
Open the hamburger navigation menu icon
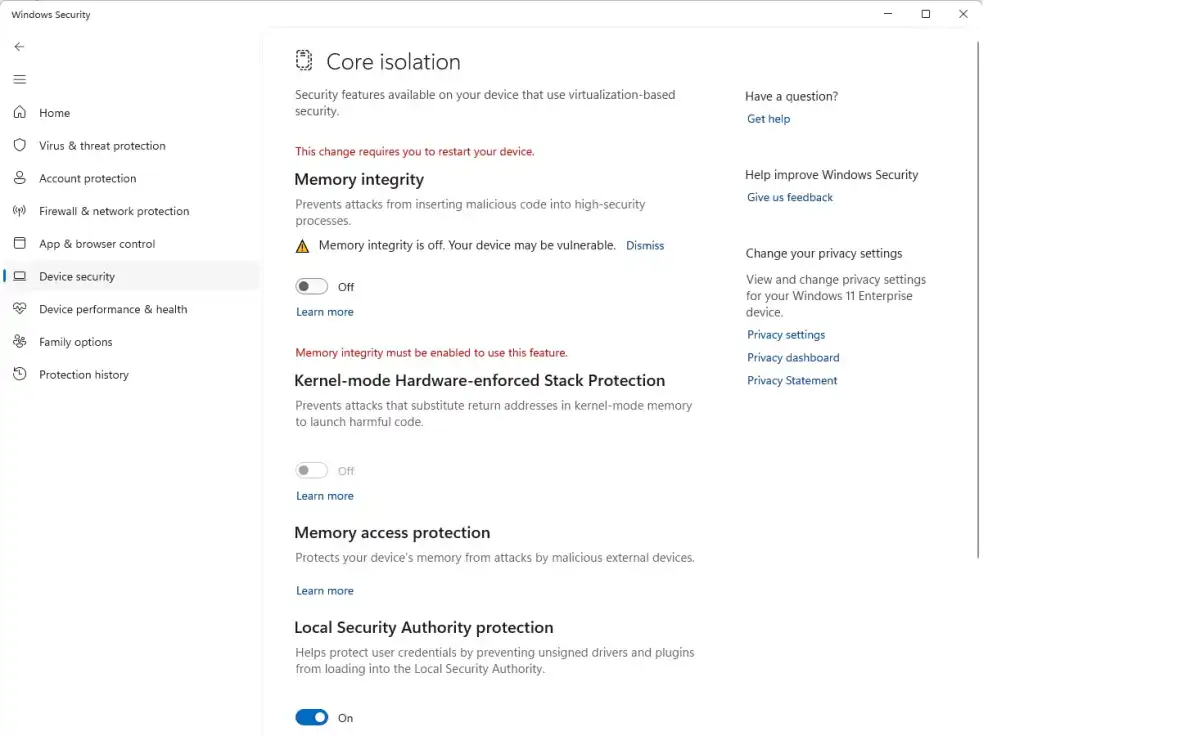click(x=19, y=79)
